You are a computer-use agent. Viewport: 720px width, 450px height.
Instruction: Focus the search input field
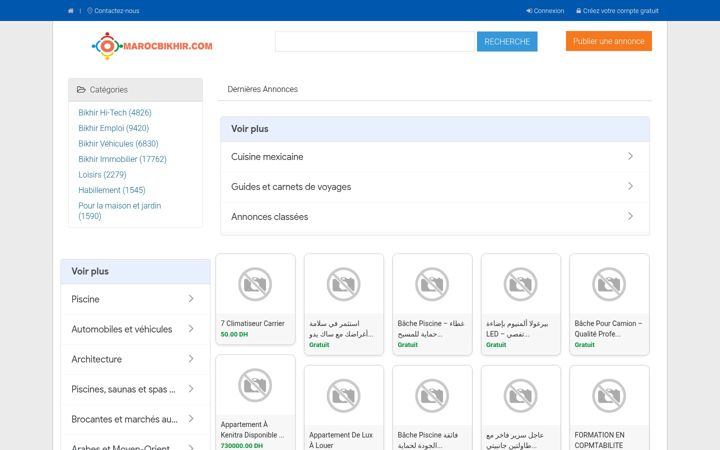coord(375,41)
